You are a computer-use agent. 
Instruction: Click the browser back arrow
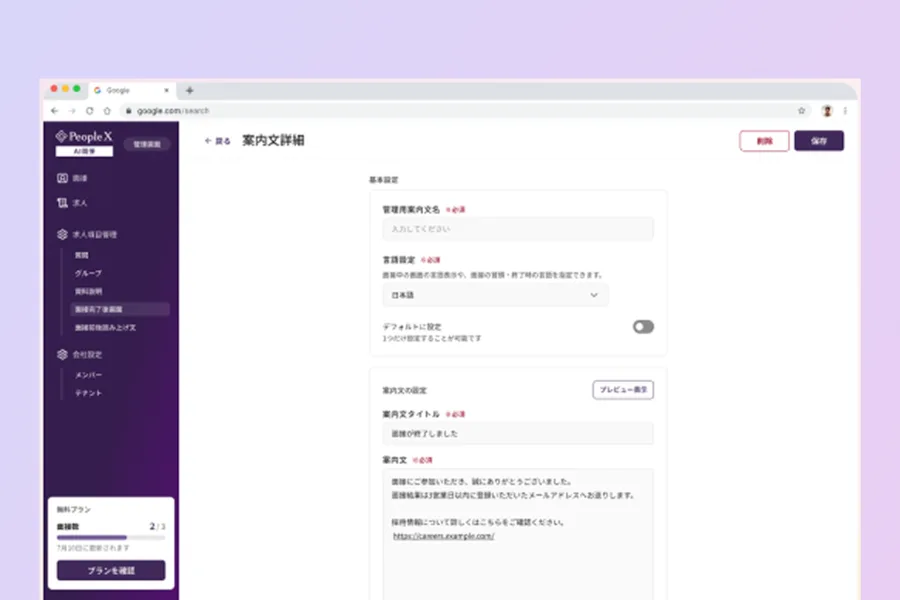[55, 111]
